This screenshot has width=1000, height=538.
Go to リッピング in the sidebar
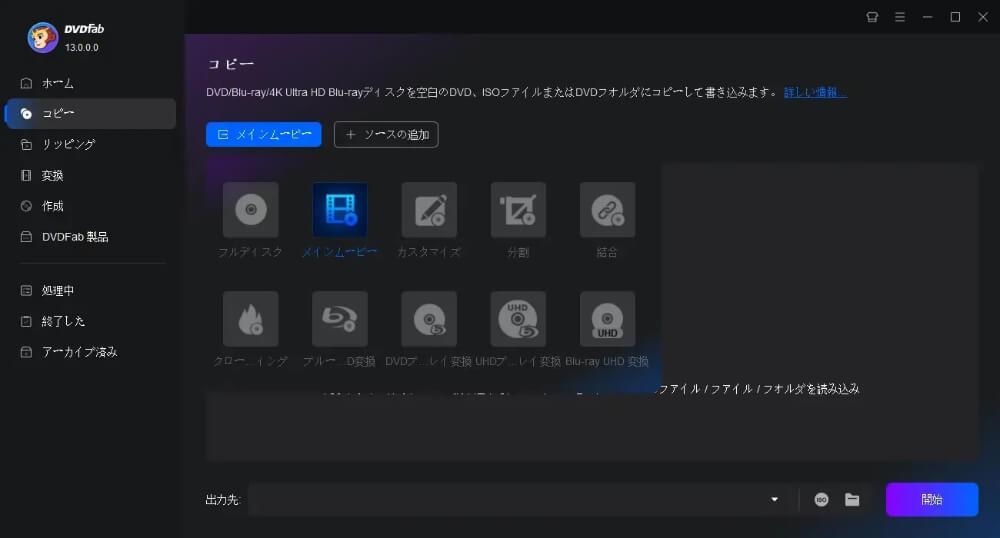pos(68,144)
